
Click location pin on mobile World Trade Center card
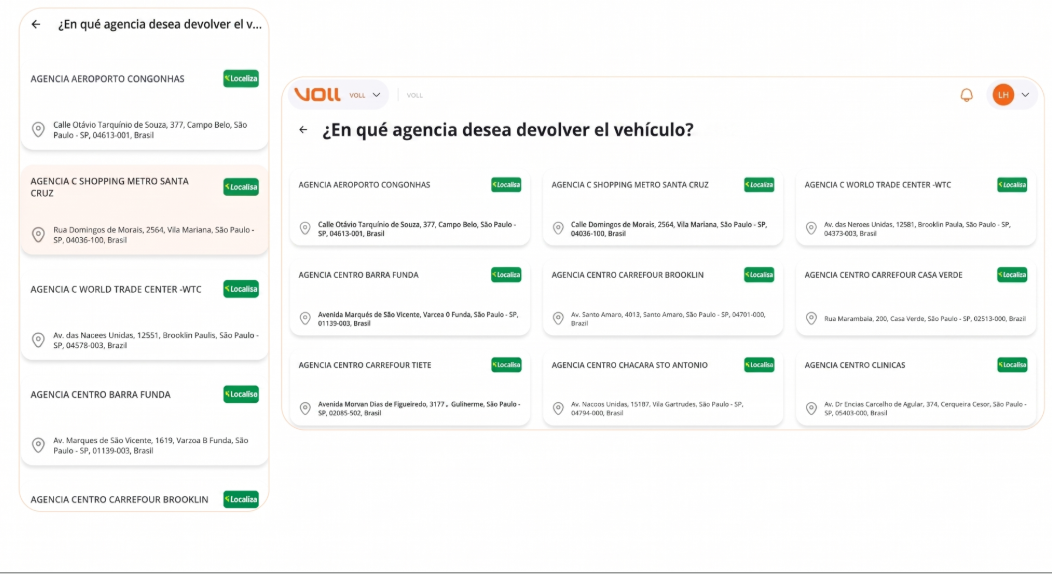pos(38,340)
